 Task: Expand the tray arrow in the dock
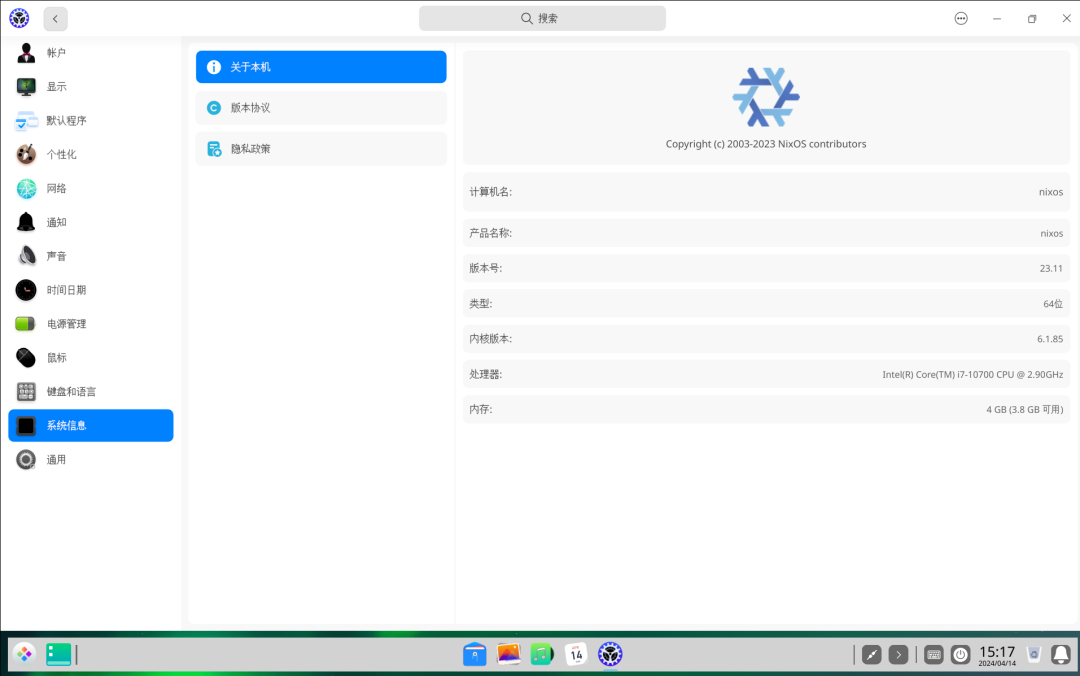tap(898, 655)
